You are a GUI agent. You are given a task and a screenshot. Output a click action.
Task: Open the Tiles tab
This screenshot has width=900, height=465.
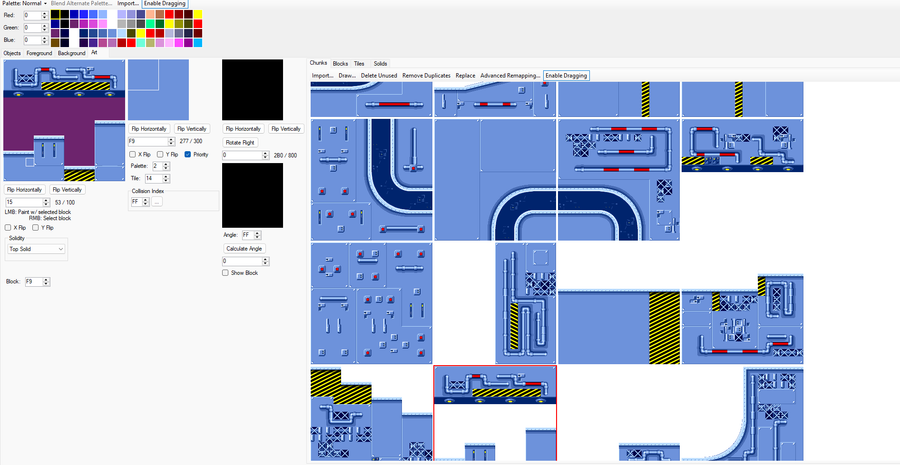pyautogui.click(x=359, y=63)
